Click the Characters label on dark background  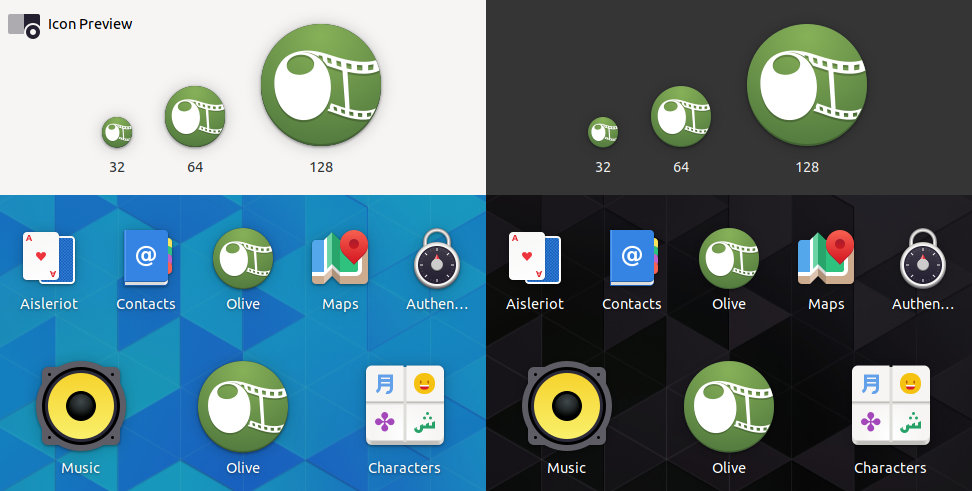click(x=891, y=467)
